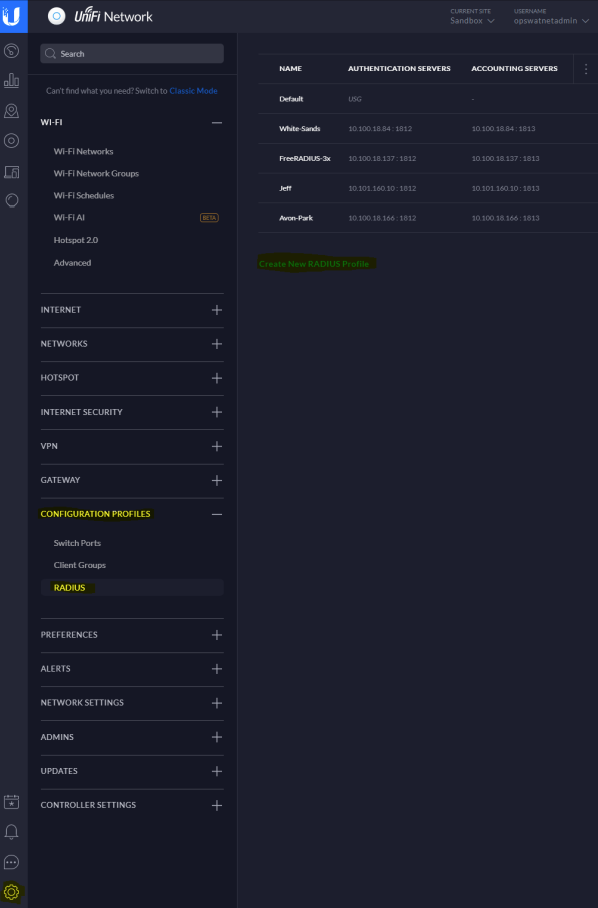Open the Insights lightbulb icon
The height and width of the screenshot is (908, 598).
[x=12, y=200]
